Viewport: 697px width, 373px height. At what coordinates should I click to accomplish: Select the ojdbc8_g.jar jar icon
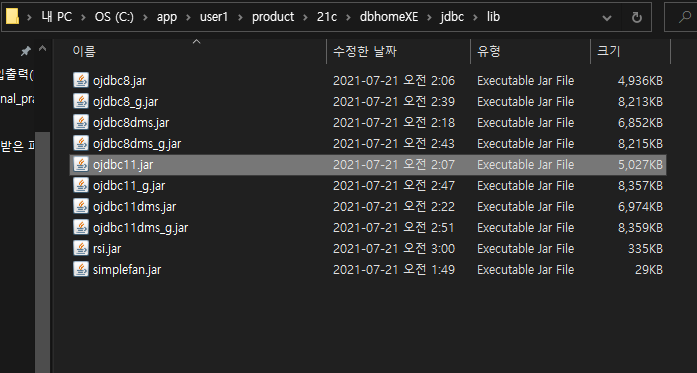pos(80,101)
